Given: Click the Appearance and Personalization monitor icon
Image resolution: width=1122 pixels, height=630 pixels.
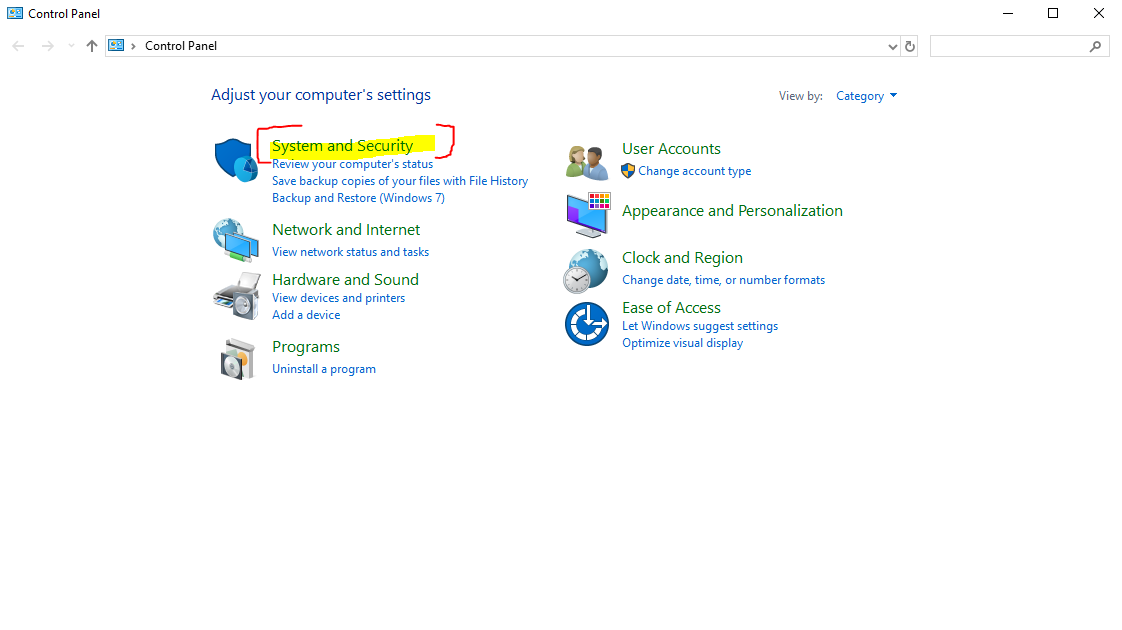Looking at the screenshot, I should pos(587,214).
